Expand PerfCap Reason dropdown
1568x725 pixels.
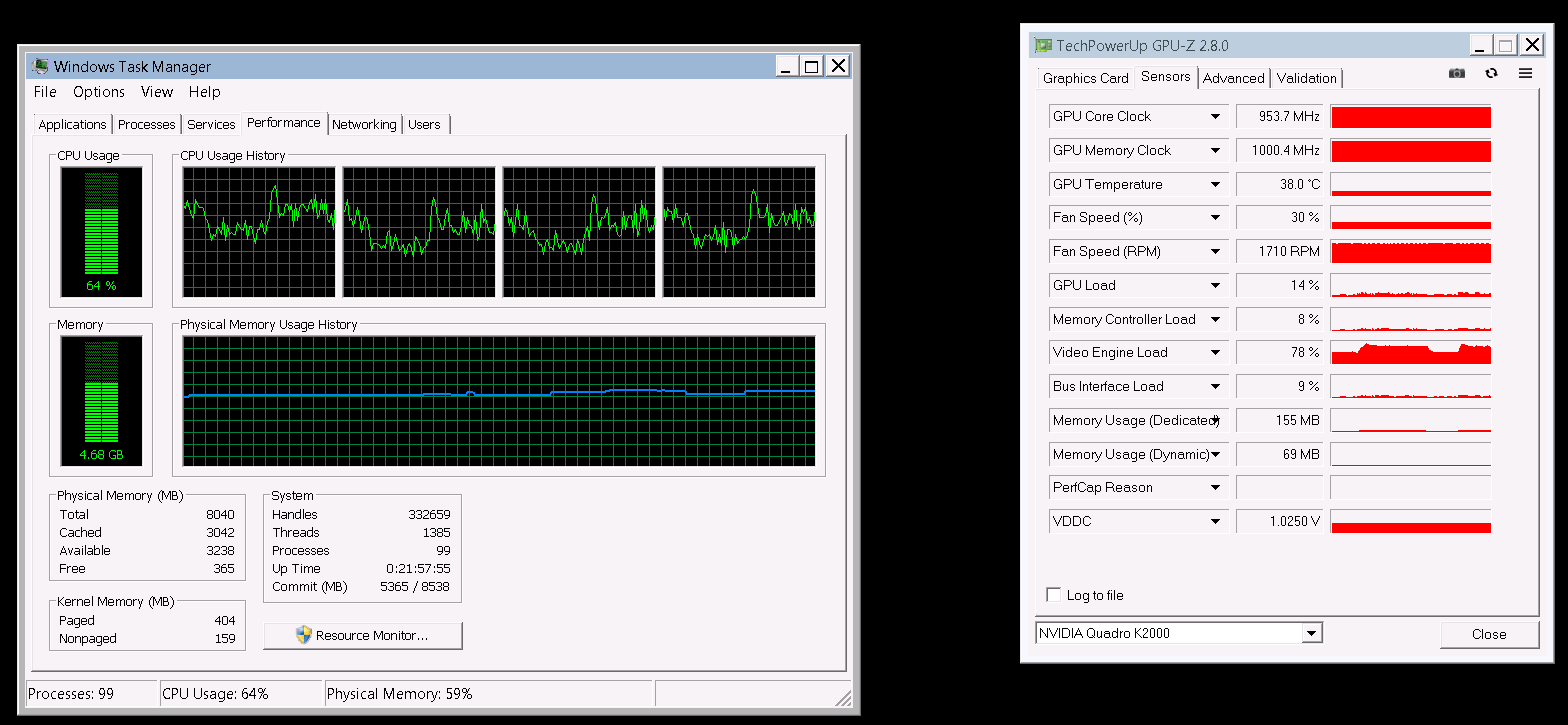[x=1215, y=488]
